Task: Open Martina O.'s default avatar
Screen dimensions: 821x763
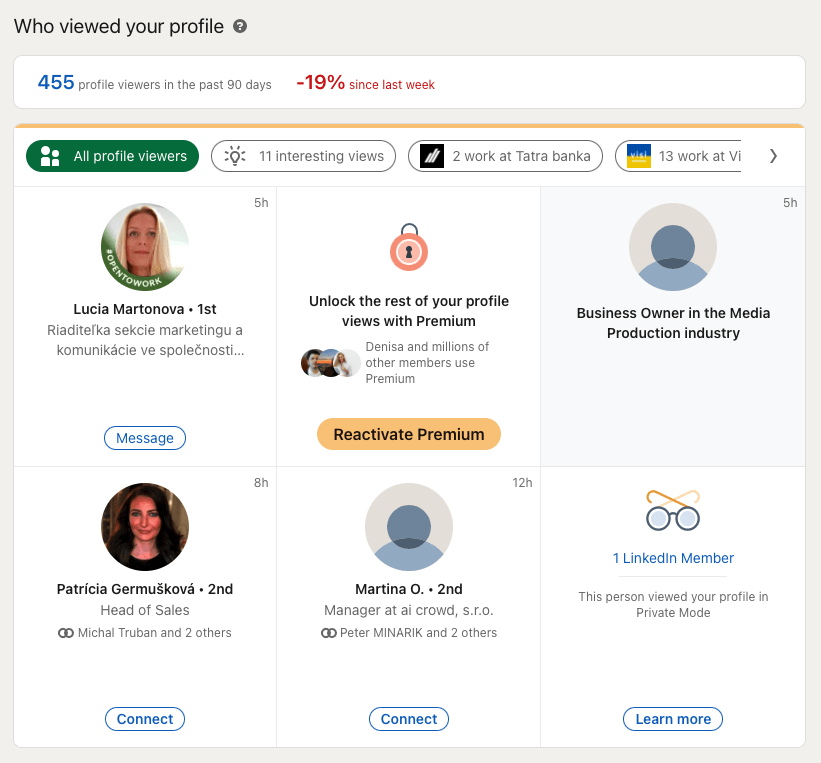Action: (409, 527)
